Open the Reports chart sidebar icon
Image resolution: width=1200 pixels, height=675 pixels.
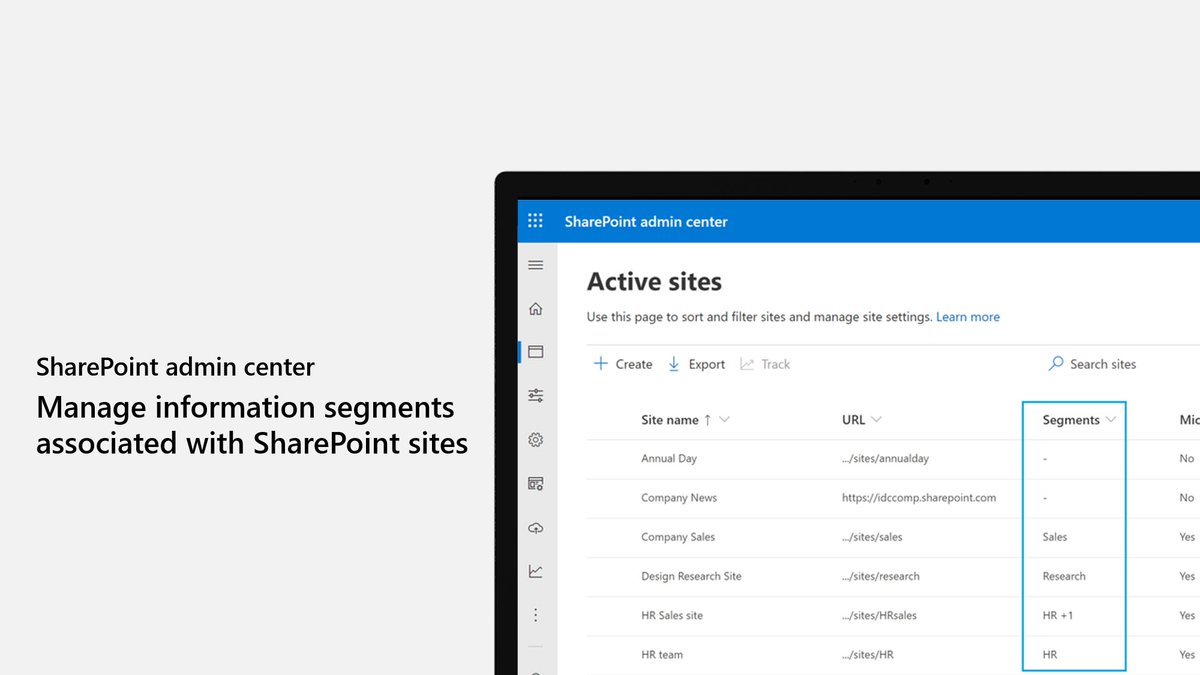click(536, 571)
